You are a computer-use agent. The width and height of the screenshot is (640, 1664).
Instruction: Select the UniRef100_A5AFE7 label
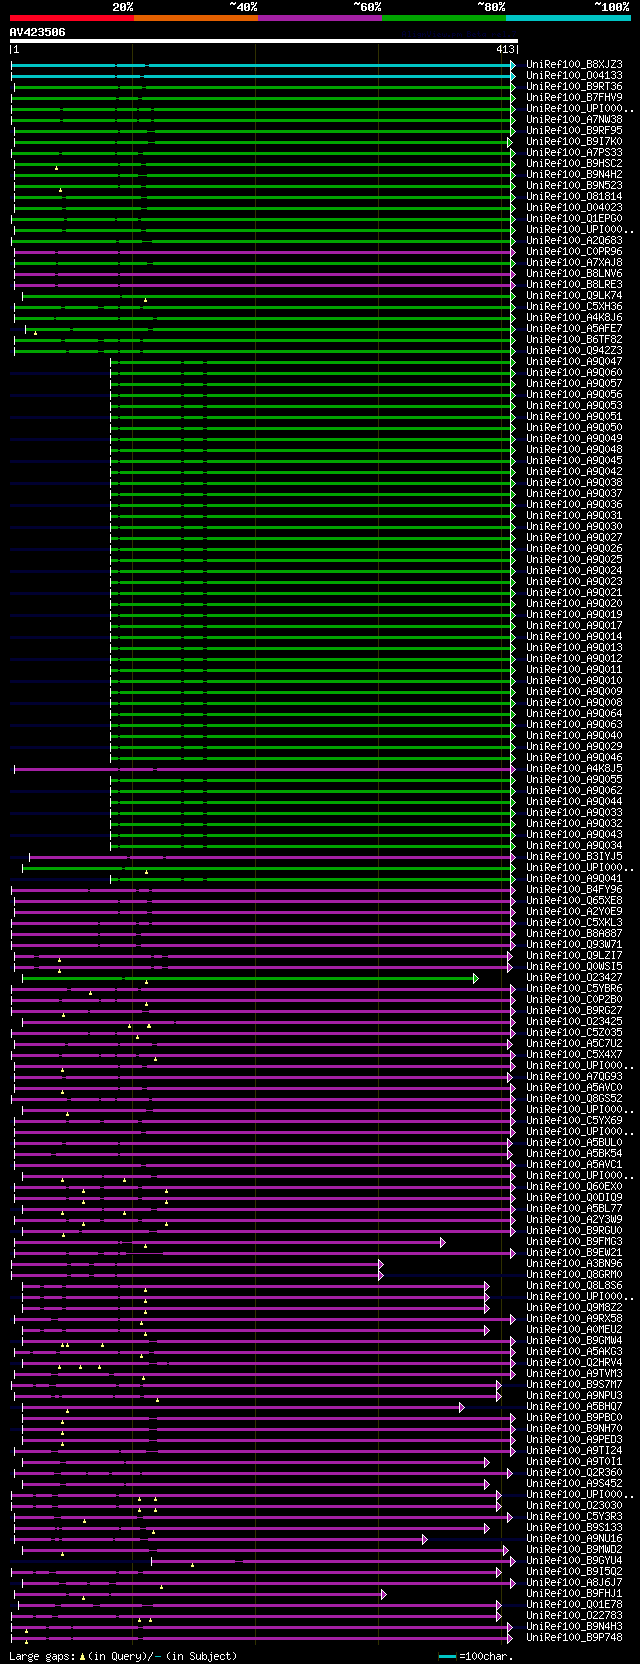574,328
